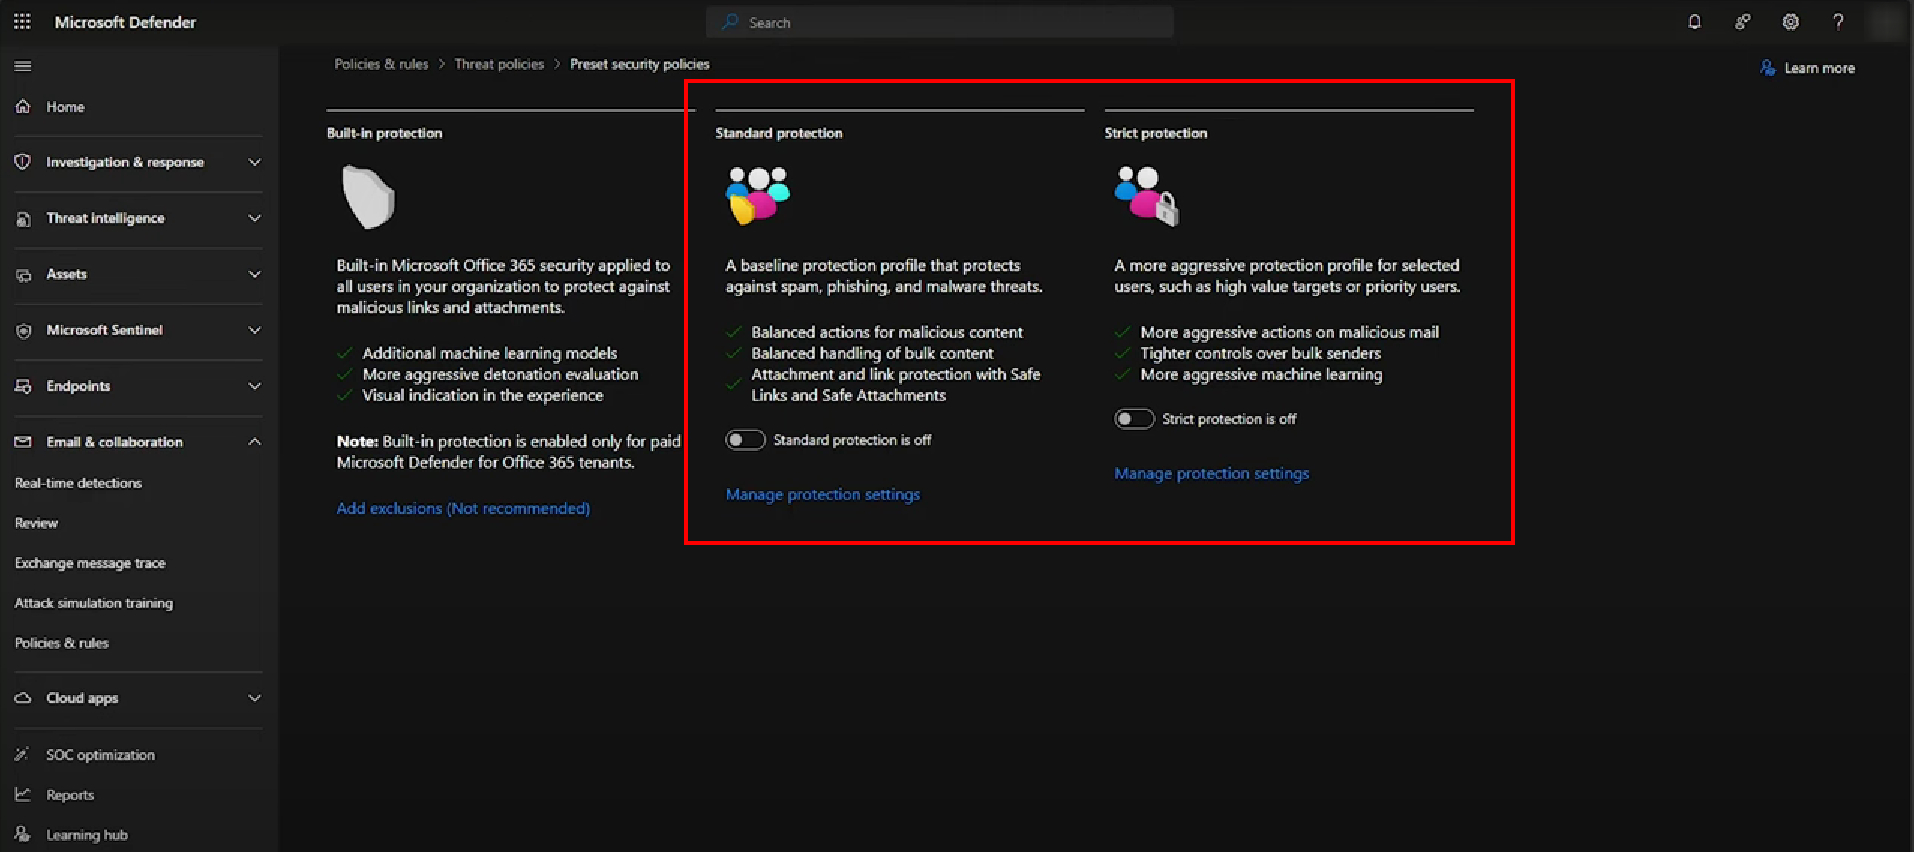Click the user account avatar
1914x852 pixels.
point(1886,22)
